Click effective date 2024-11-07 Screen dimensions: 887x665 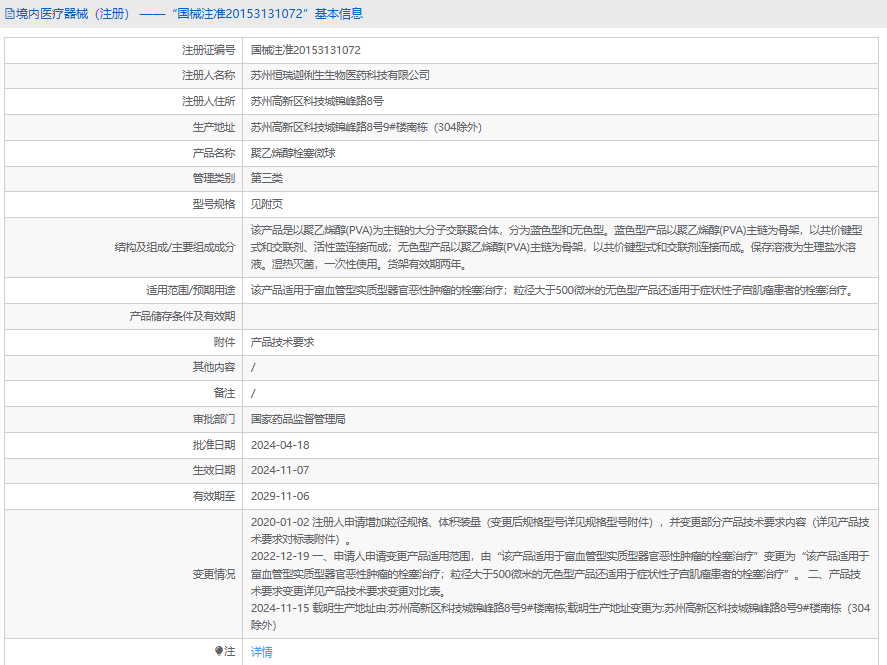tap(280, 470)
